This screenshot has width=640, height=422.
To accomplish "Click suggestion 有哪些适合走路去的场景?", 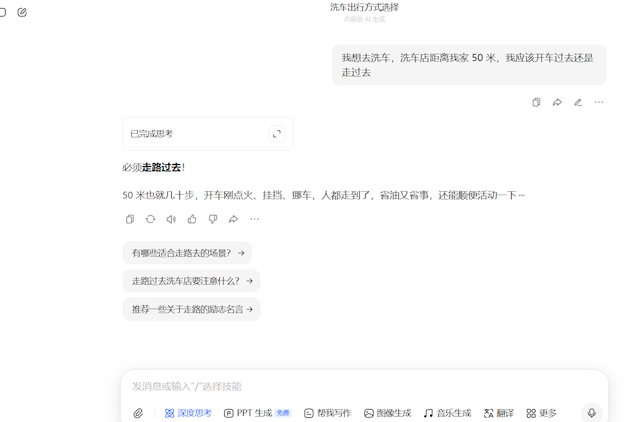I will [187, 253].
